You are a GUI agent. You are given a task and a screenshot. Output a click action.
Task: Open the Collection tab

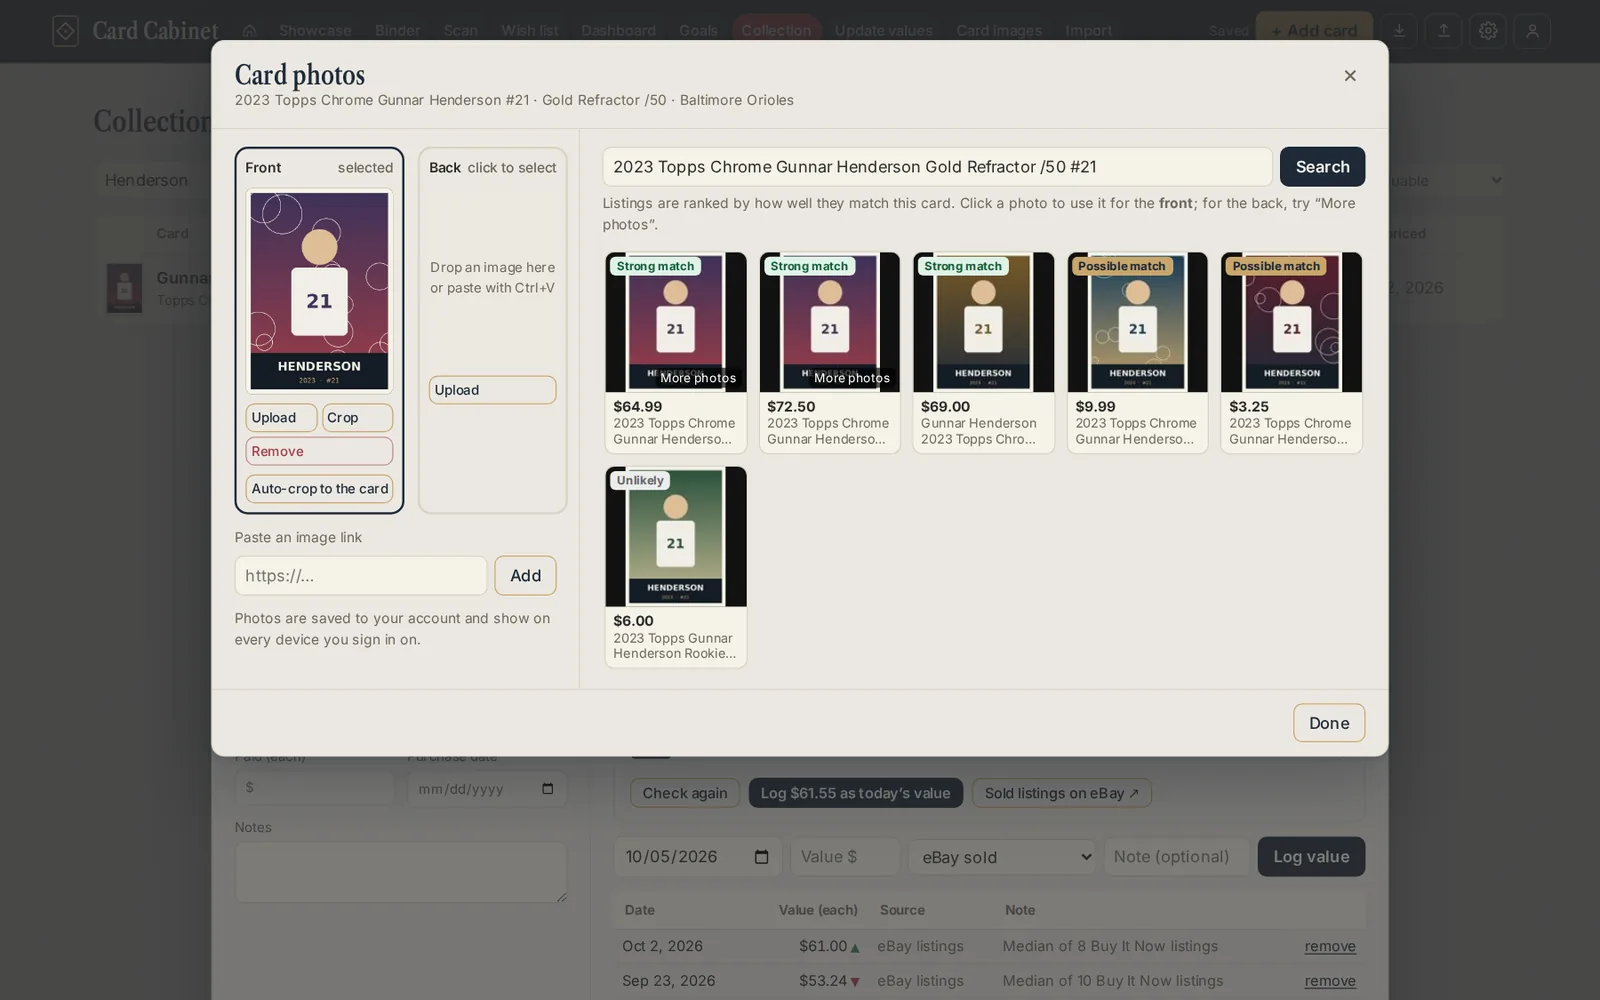[776, 31]
